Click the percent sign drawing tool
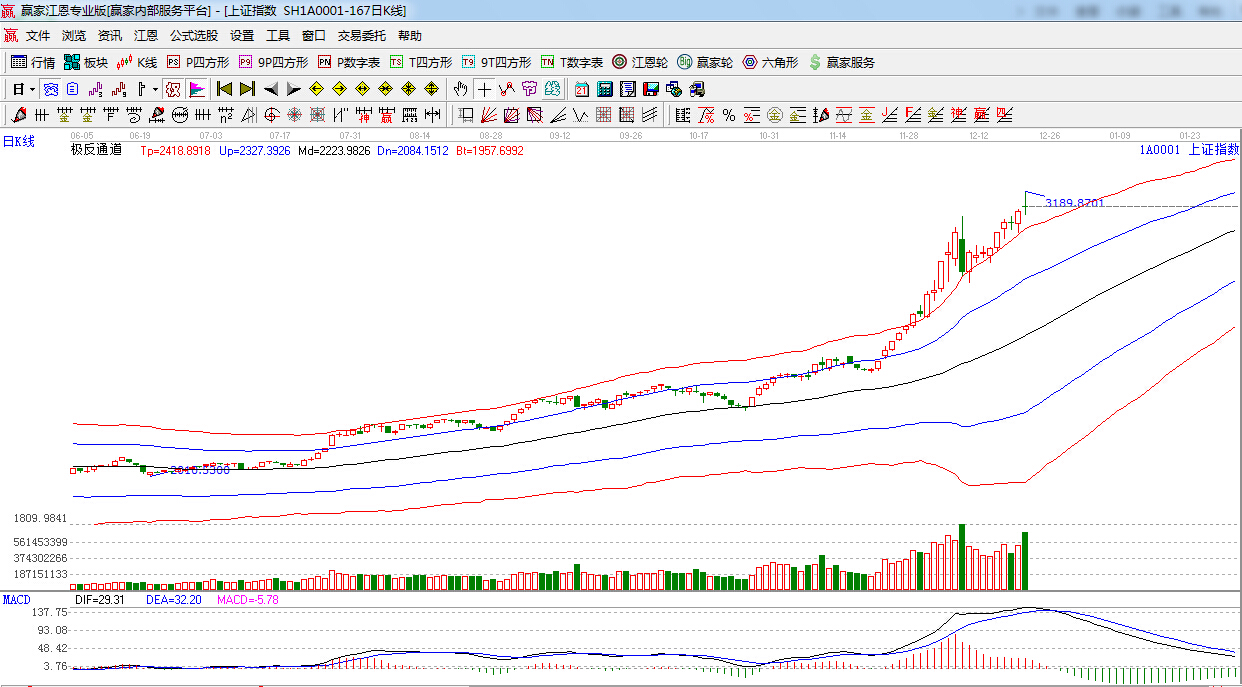Viewport: 1242px width, 687px height. click(729, 115)
